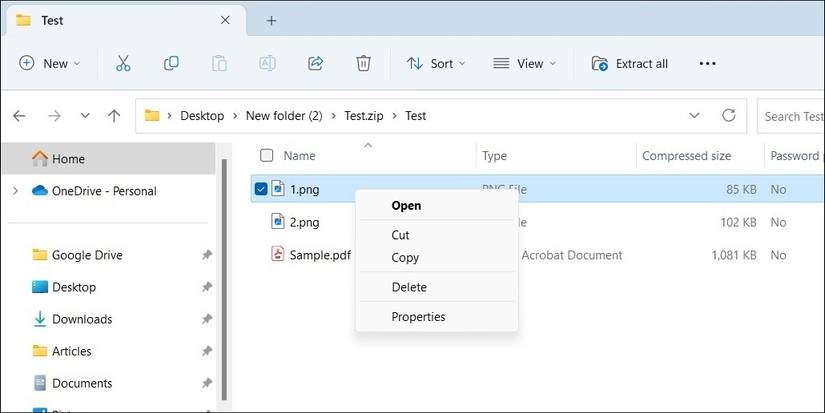825x413 pixels.
Task: Click chevron after Desktop in breadcrumb
Action: (235, 116)
